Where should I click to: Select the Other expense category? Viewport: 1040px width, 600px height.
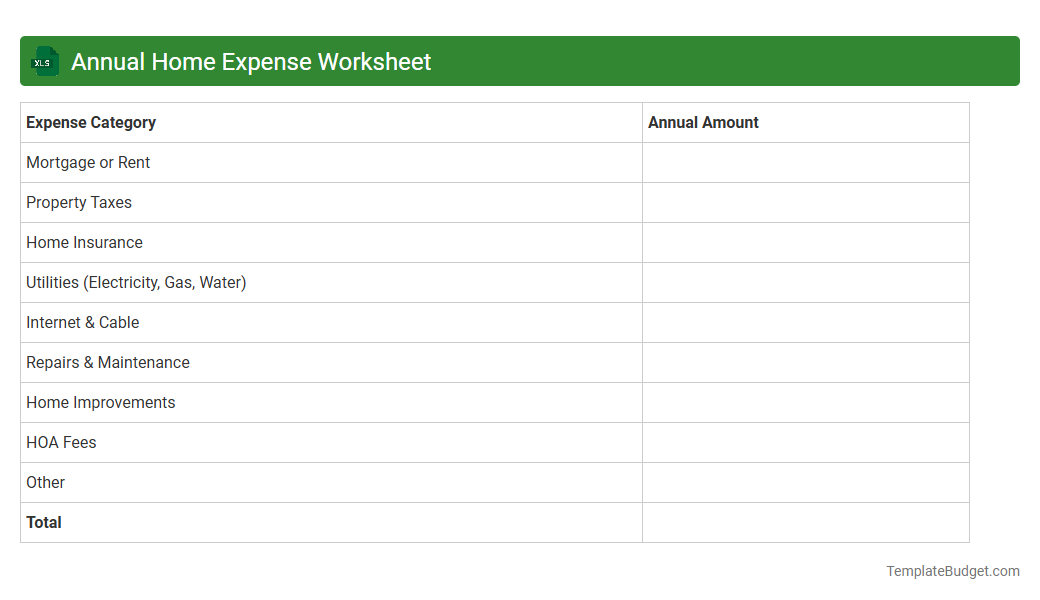tap(45, 482)
